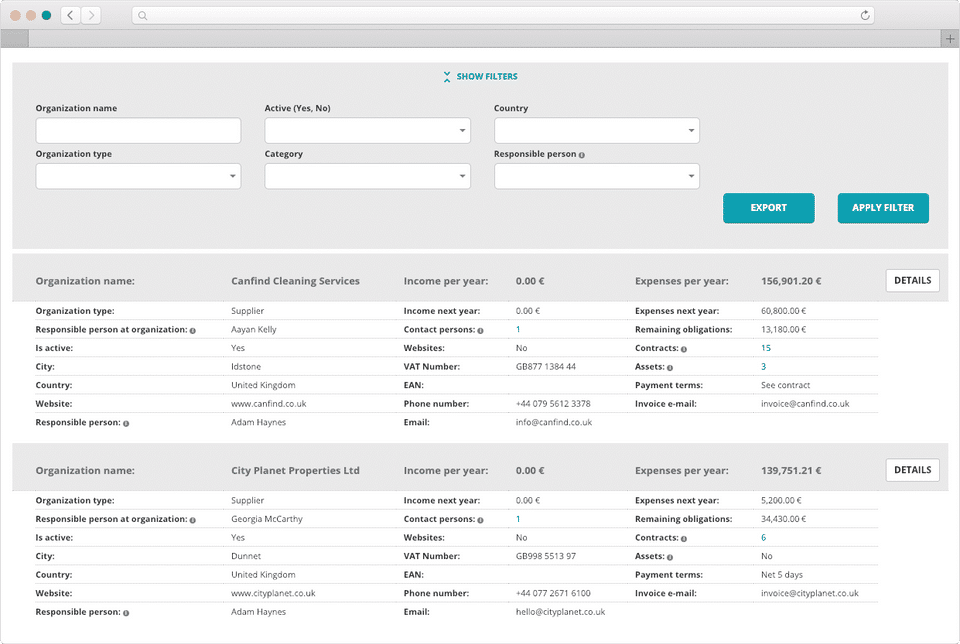Click website www.cityplanet.co.uk

[273, 593]
